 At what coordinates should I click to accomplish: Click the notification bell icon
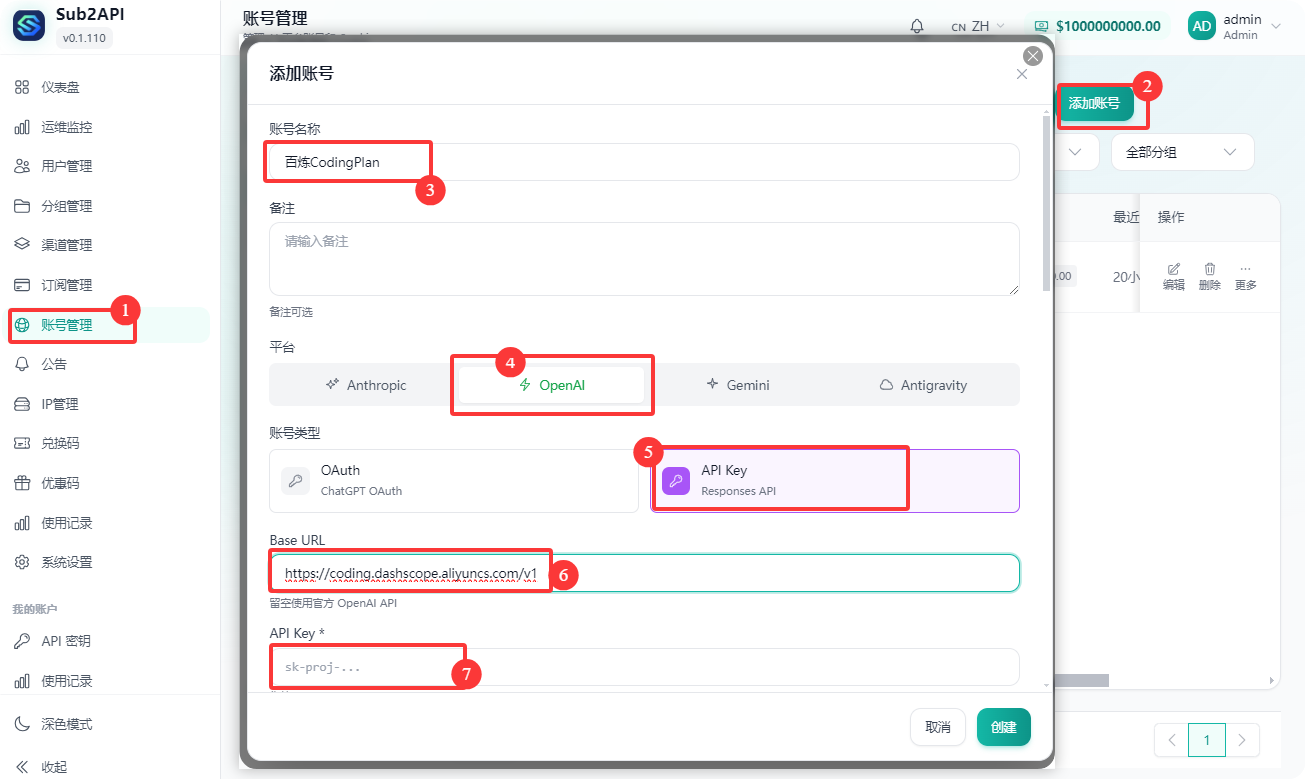point(917,26)
